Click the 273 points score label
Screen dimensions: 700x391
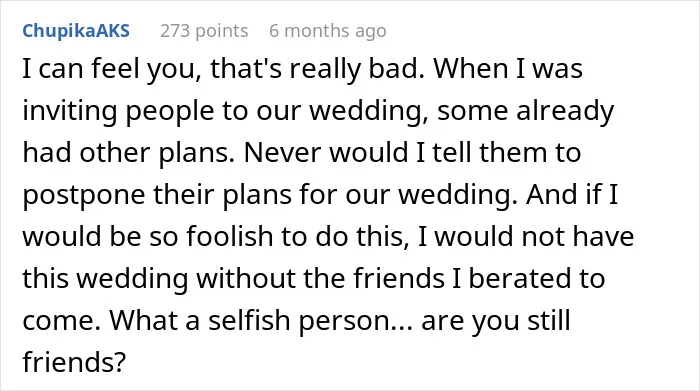pyautogui.click(x=204, y=31)
